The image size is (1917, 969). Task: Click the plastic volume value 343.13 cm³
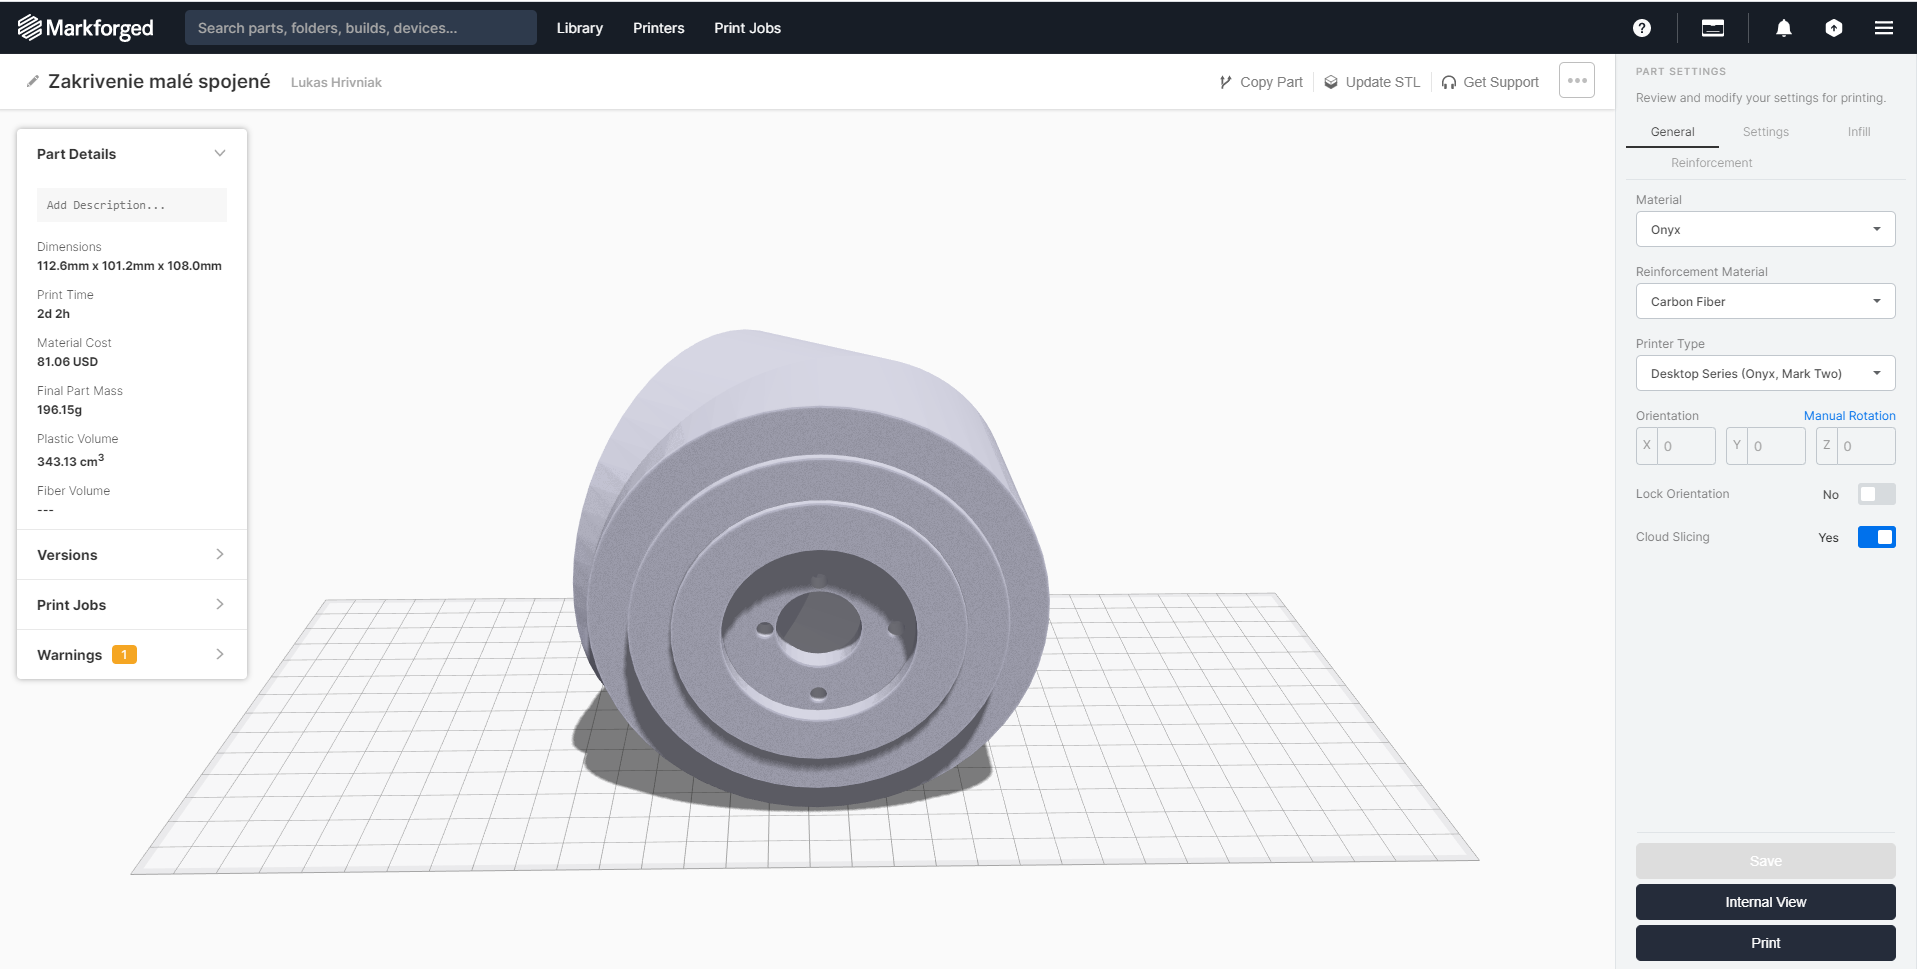click(70, 461)
